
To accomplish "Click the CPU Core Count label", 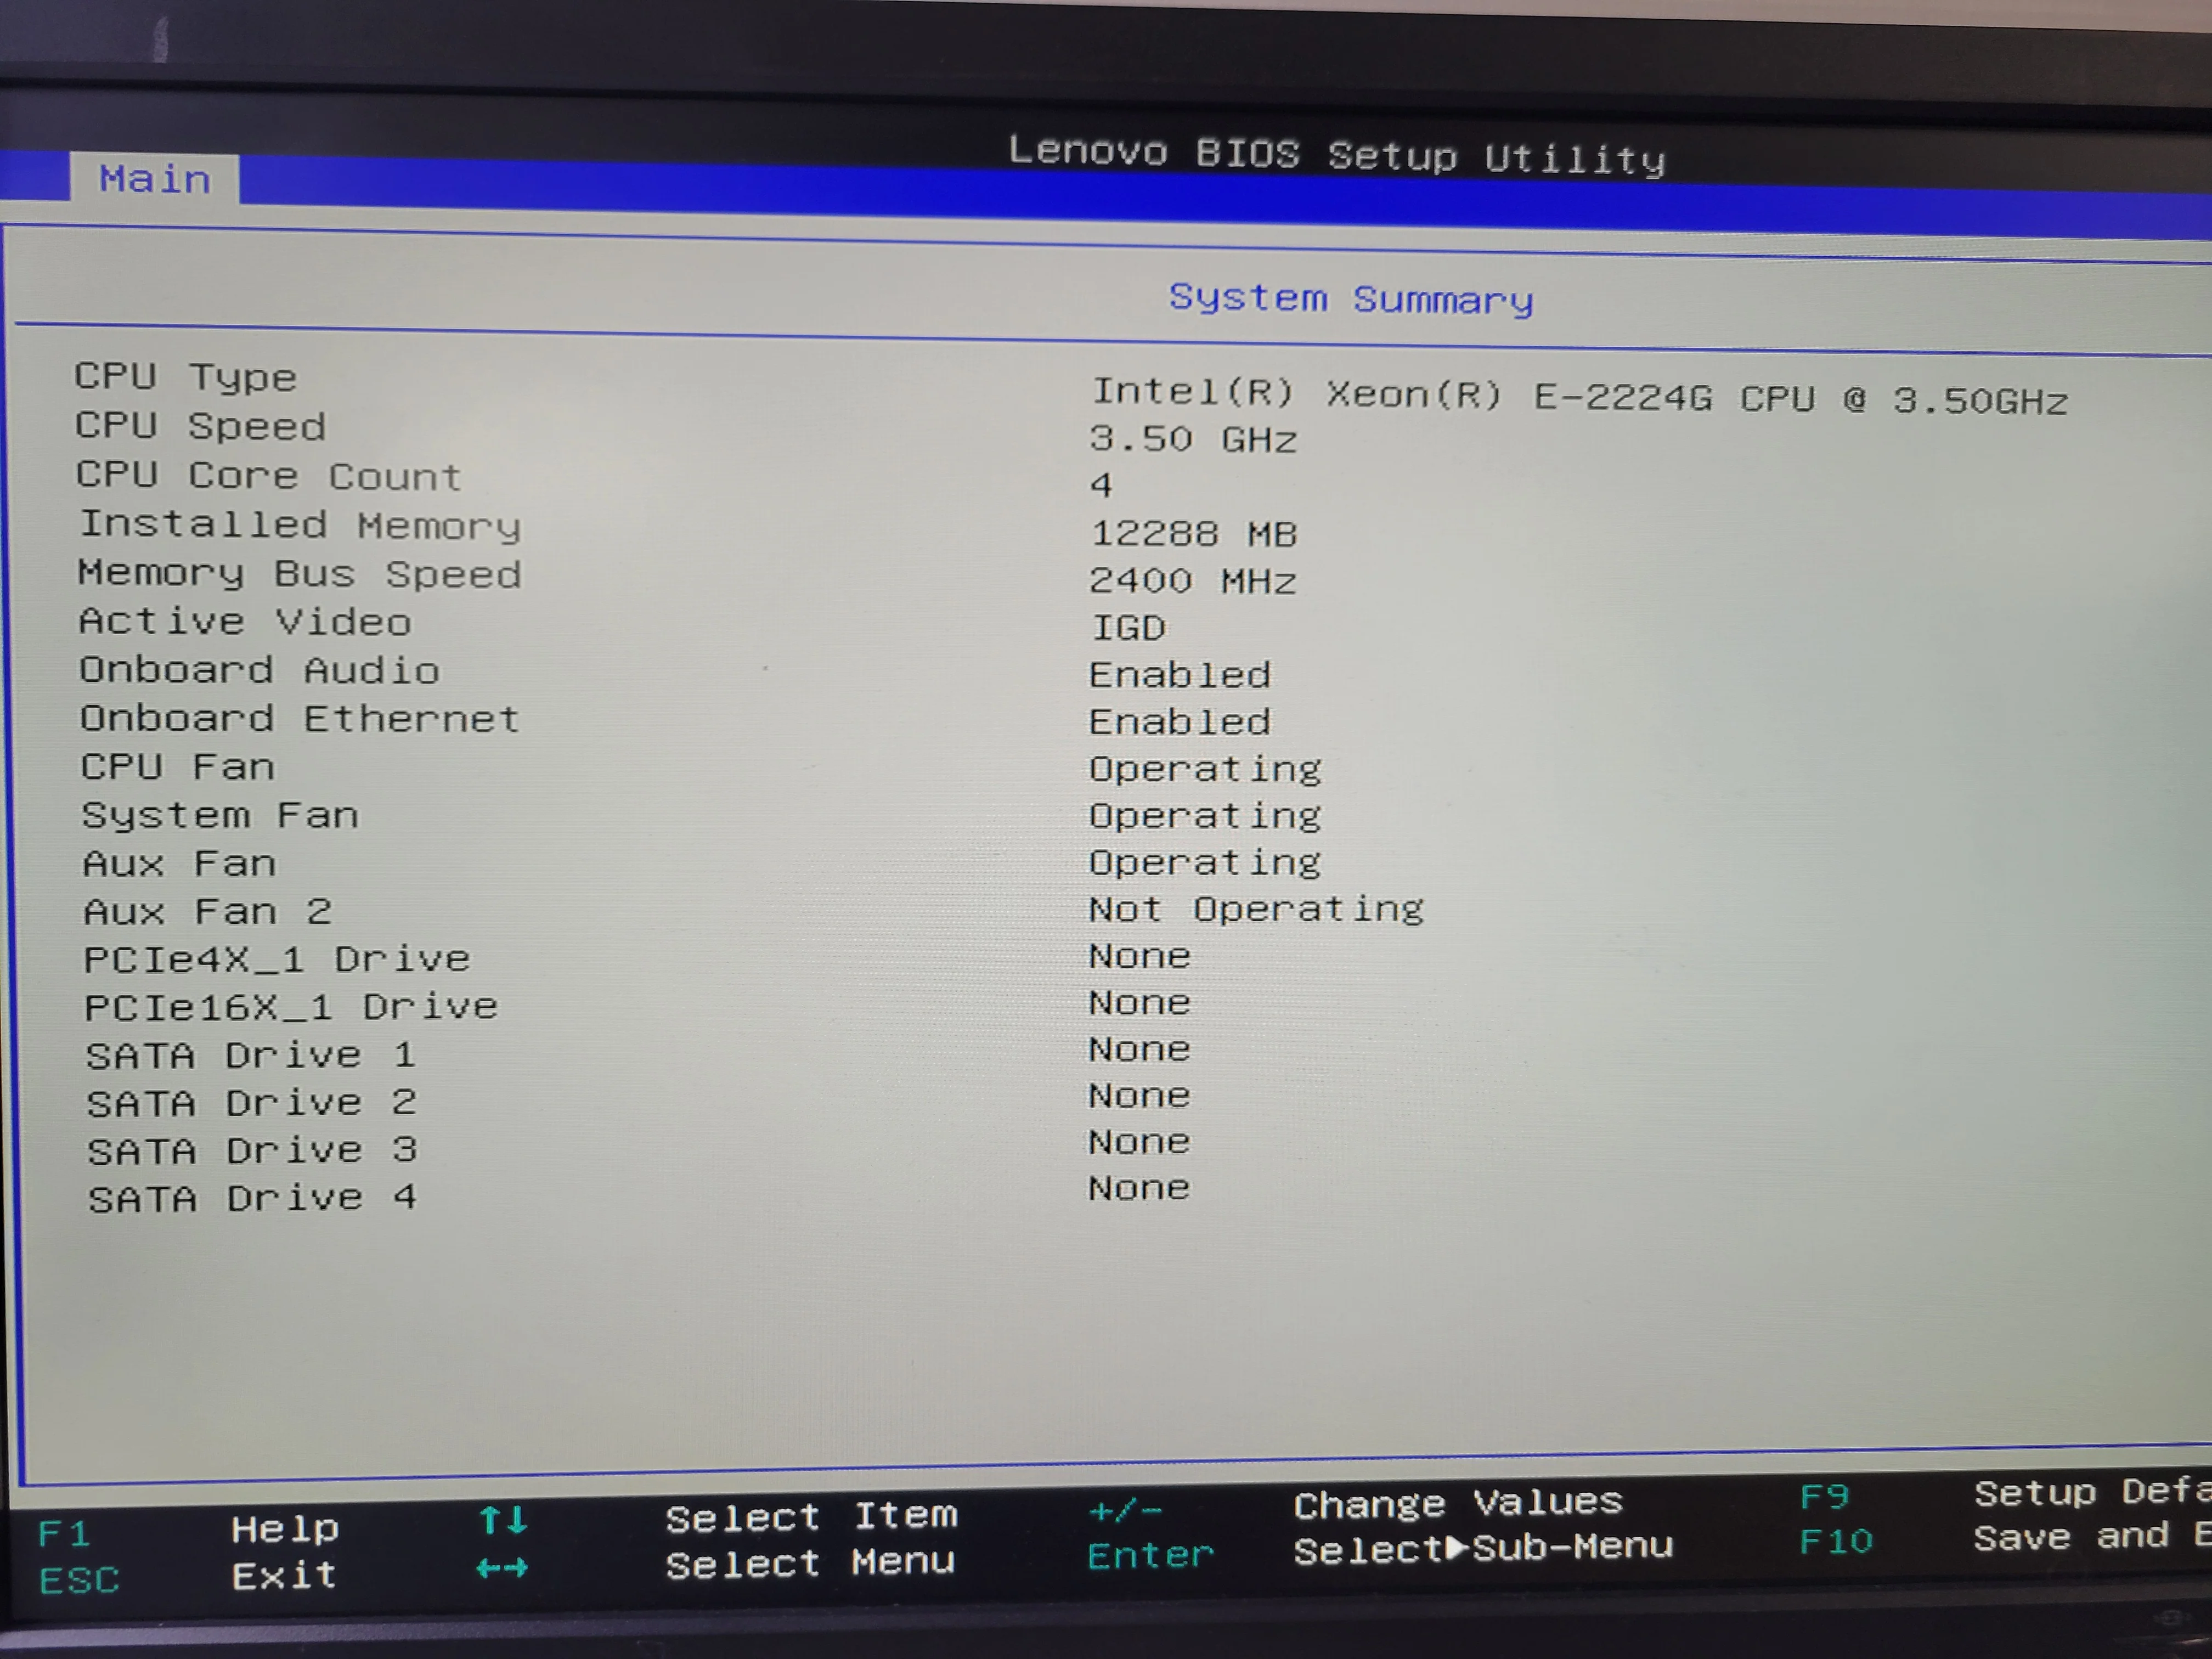I will pos(269,475).
